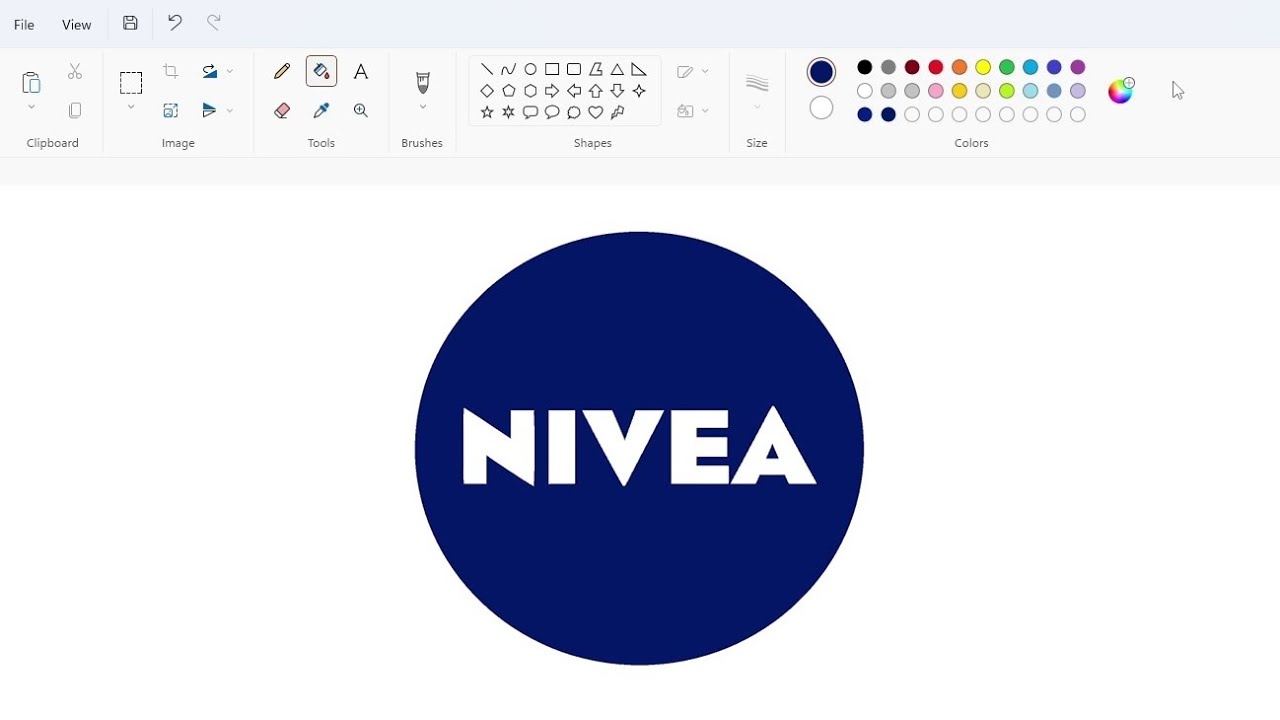1280x720 pixels.
Task: Select Color 1 dark navy swatch
Action: 821,72
